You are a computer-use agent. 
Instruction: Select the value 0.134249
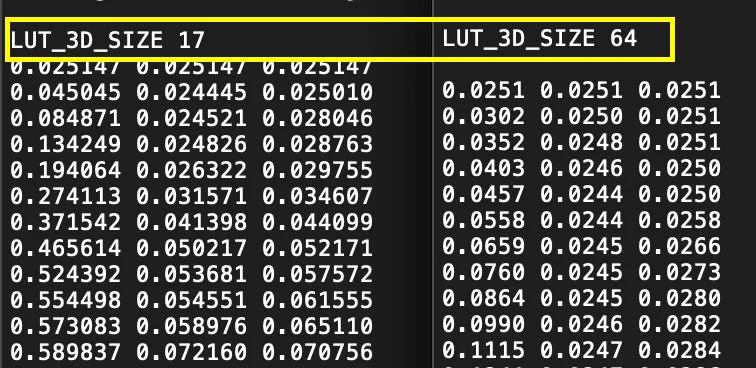(66, 144)
